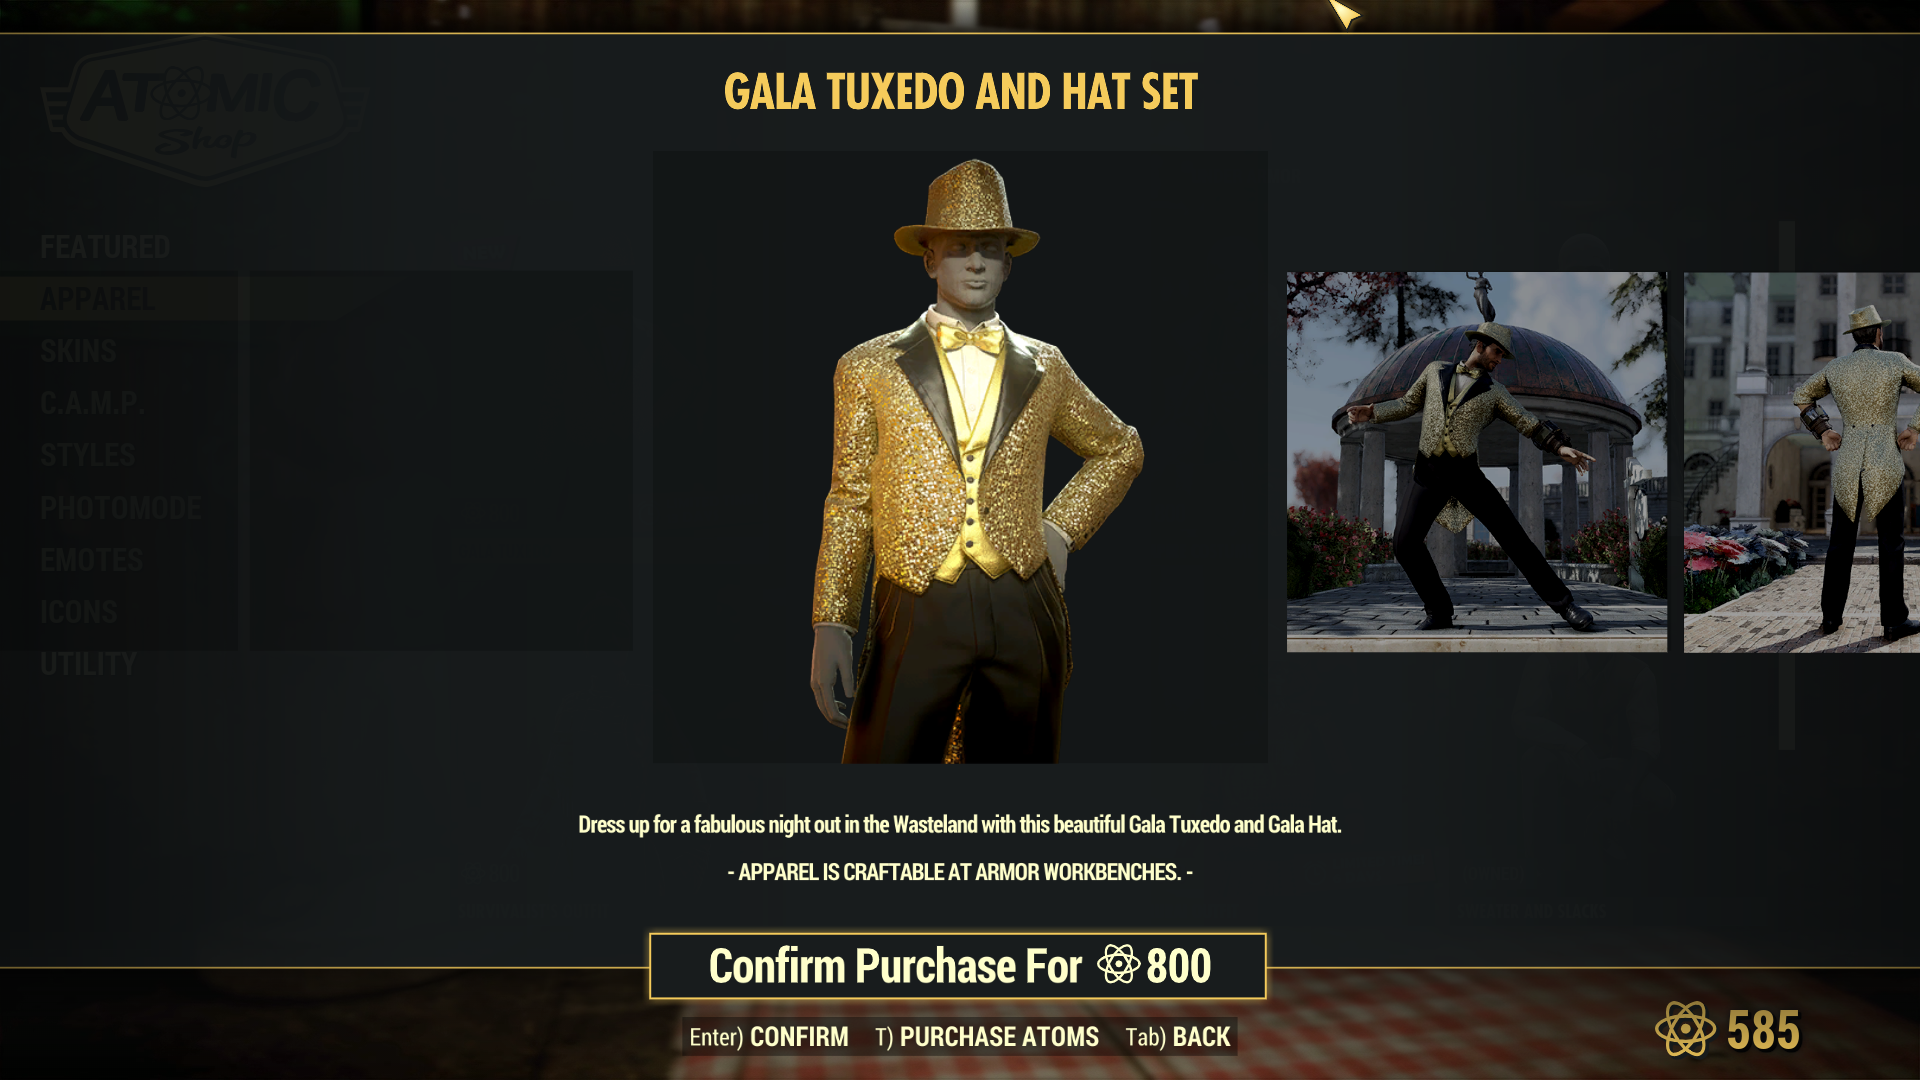The height and width of the screenshot is (1080, 1920).
Task: Click the 585 atoms balance number
Action: 1763,1030
